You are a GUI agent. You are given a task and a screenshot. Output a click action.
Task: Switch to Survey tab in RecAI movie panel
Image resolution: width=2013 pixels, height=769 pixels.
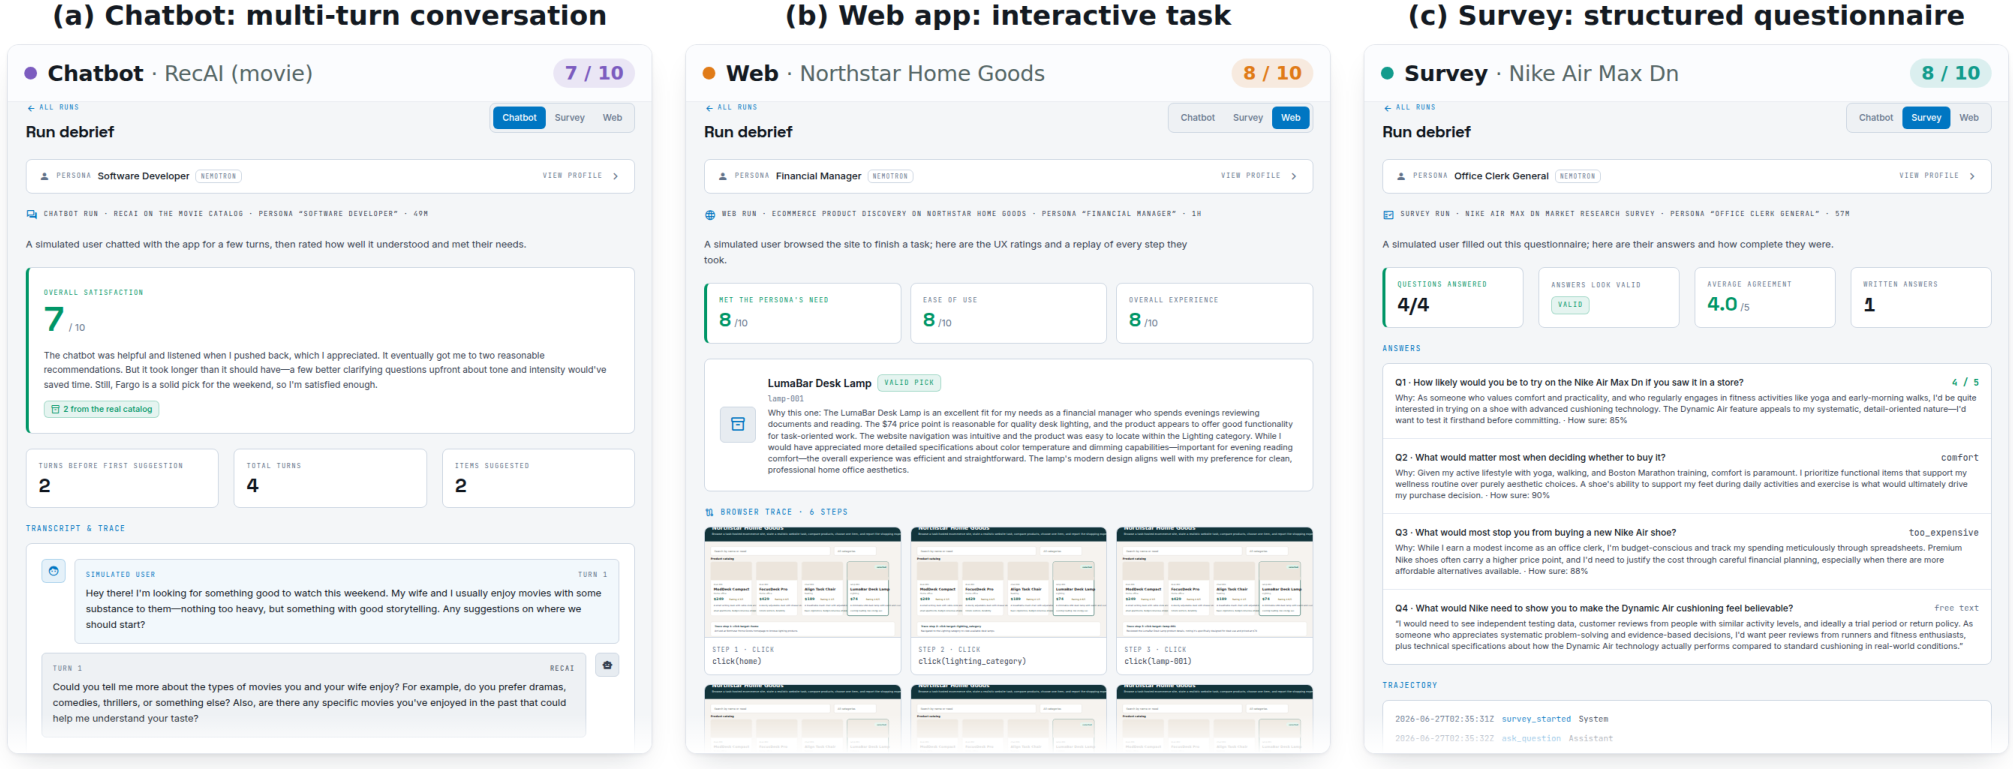[570, 118]
